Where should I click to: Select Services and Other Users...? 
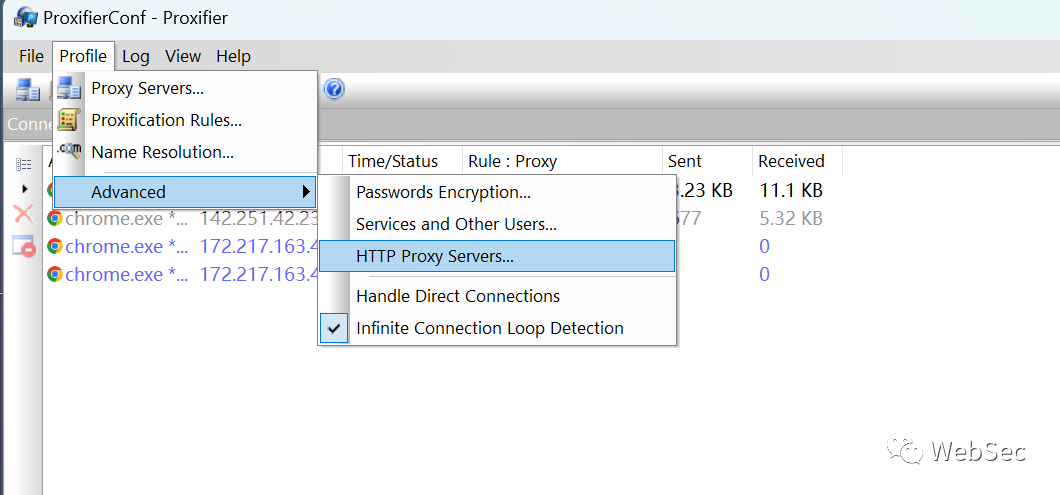pos(497,224)
